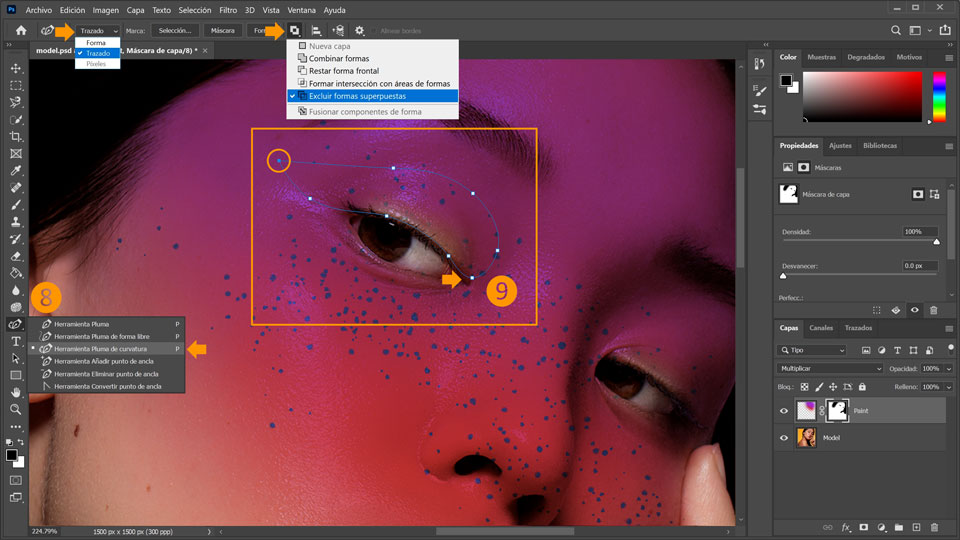Image resolution: width=960 pixels, height=540 pixels.
Task: Open path operations icon in options bar
Action: pos(294,31)
